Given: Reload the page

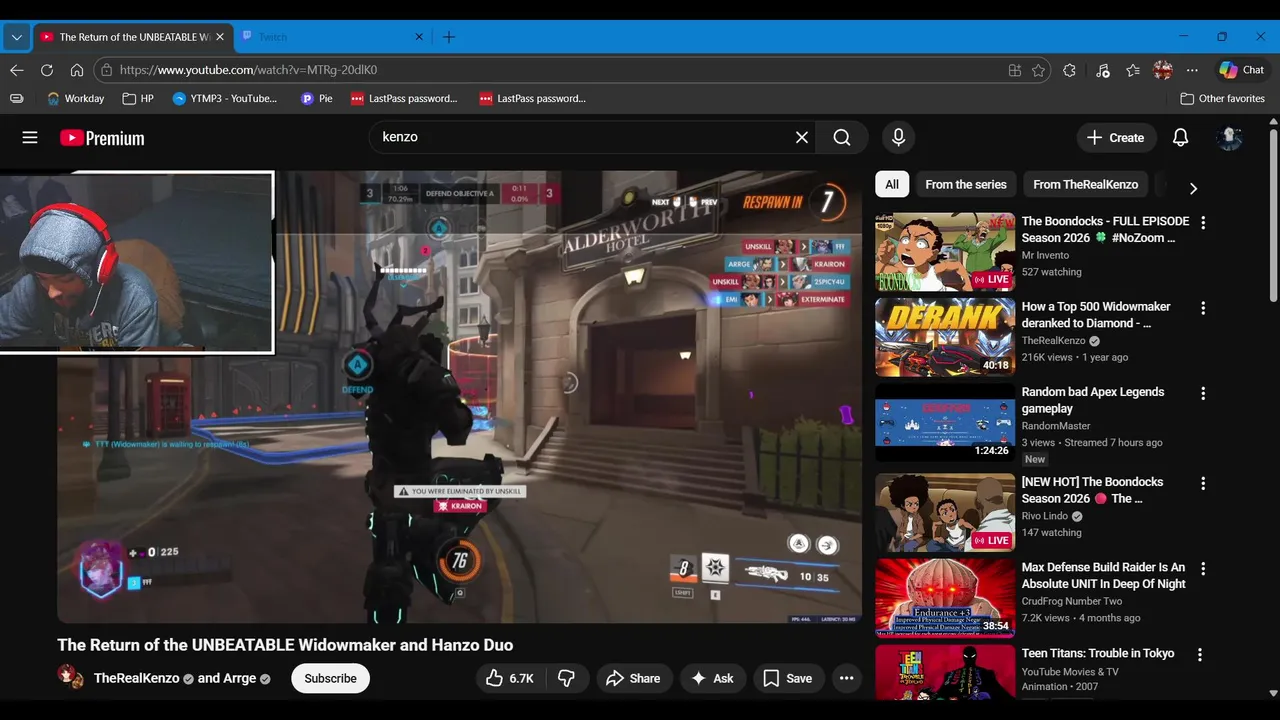Looking at the screenshot, I should [46, 70].
